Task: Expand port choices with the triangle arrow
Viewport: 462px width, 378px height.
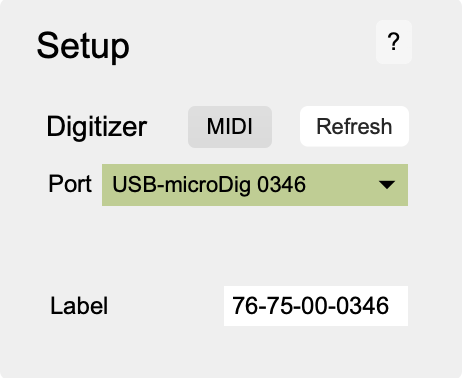Action: [x=387, y=185]
